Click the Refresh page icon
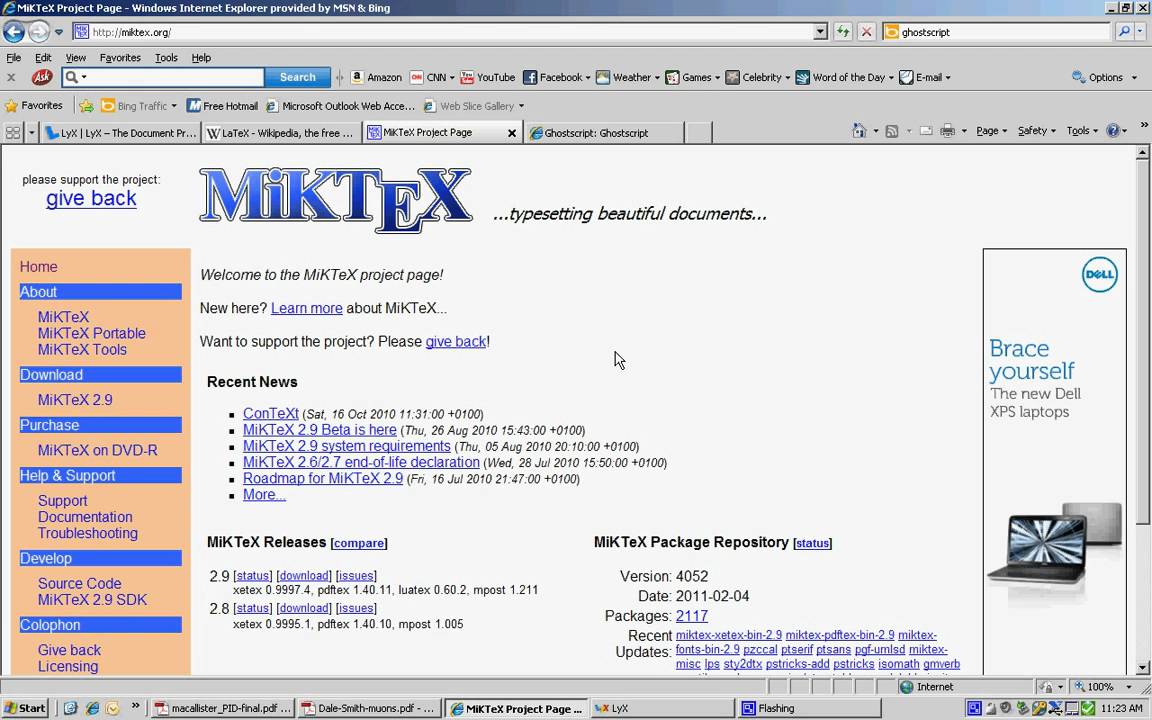Image resolution: width=1152 pixels, height=720 pixels. [x=843, y=32]
